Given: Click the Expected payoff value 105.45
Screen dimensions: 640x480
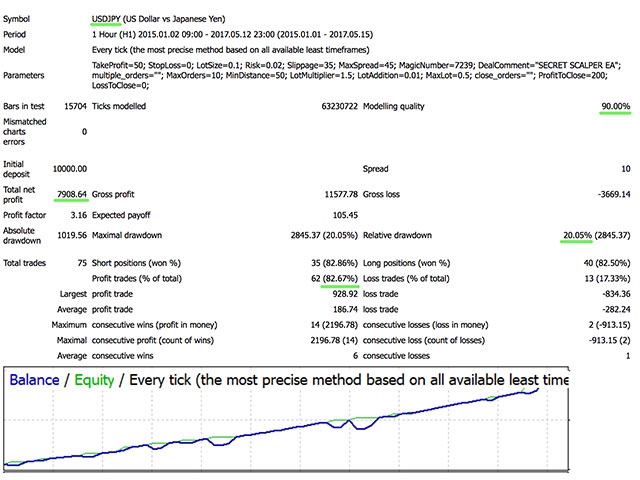Looking at the screenshot, I should point(345,215).
